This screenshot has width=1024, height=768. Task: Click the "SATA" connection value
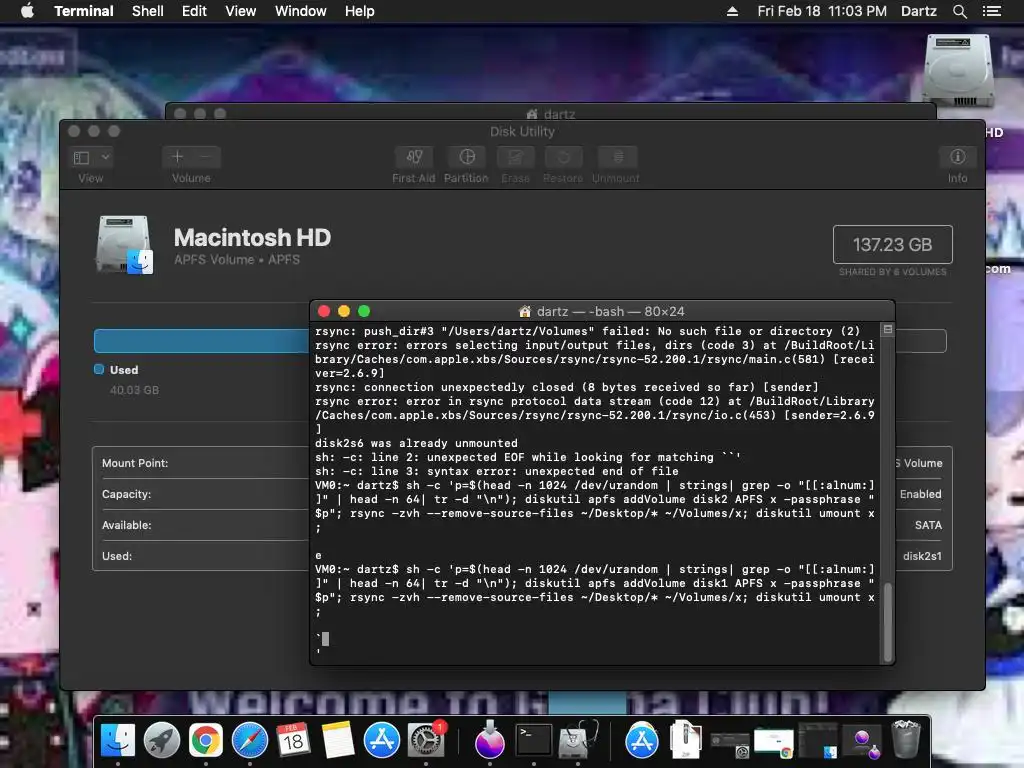(x=928, y=525)
